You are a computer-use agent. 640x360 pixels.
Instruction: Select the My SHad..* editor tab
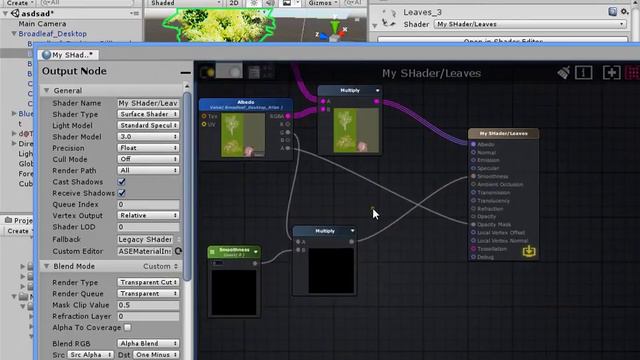click(68, 55)
